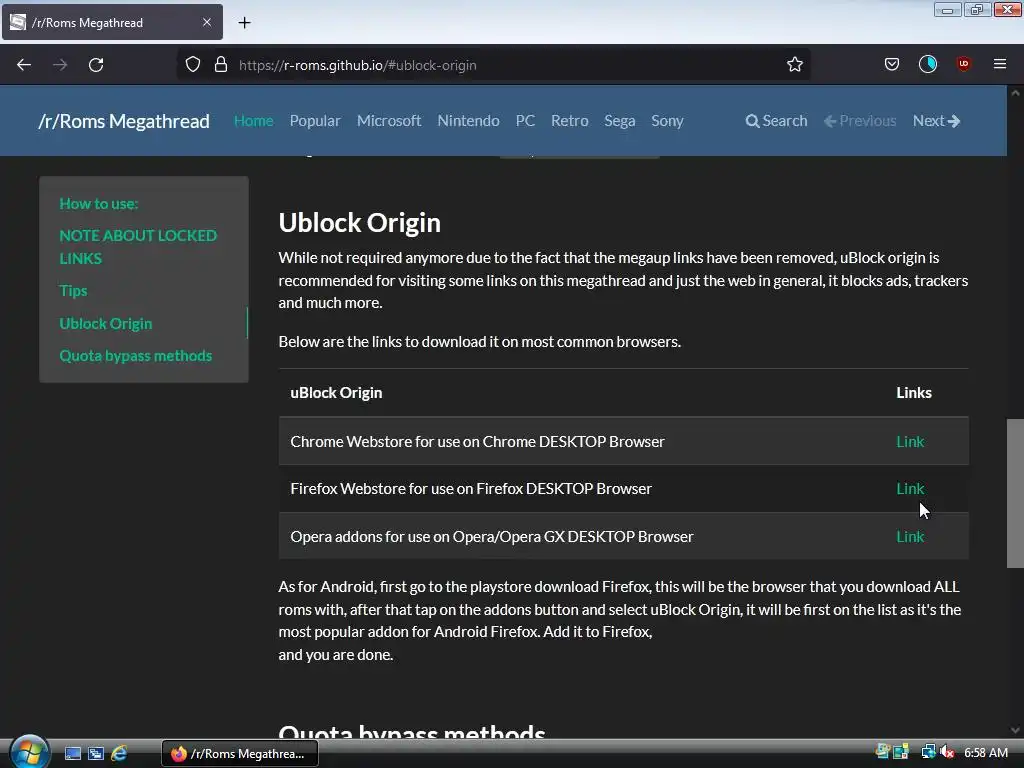This screenshot has width=1024, height=768.
Task: Click the Ublock Origin heading
Action: [359, 223]
